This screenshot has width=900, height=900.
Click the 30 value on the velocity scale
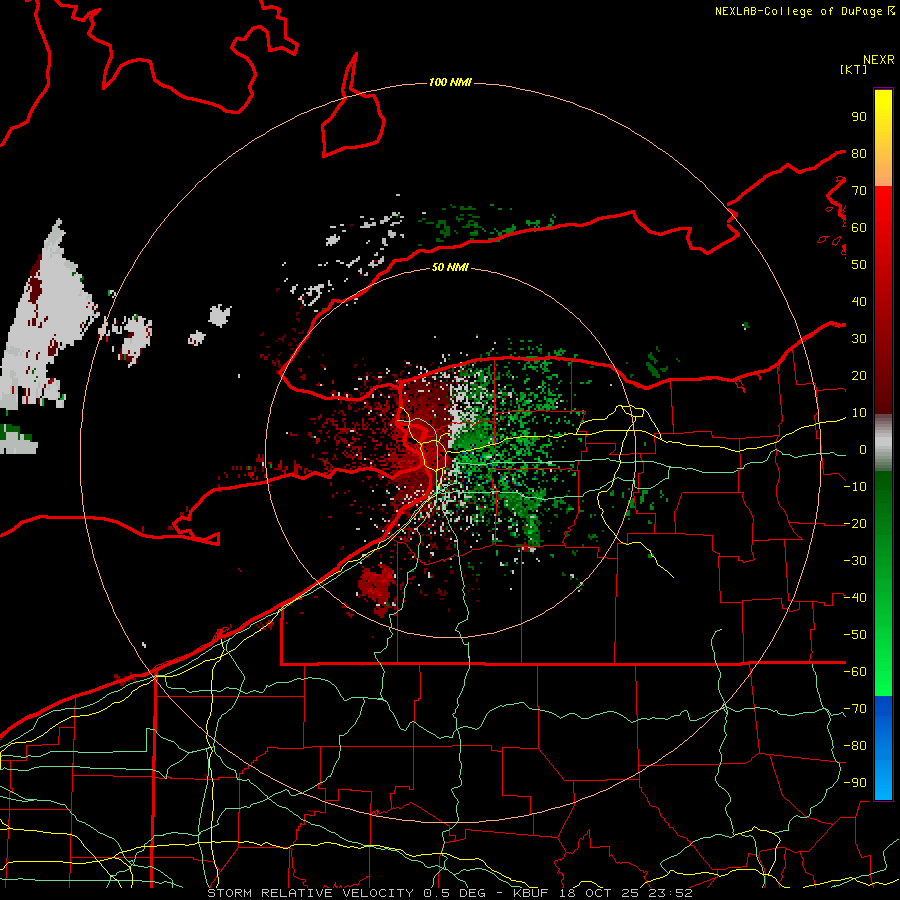[859, 339]
